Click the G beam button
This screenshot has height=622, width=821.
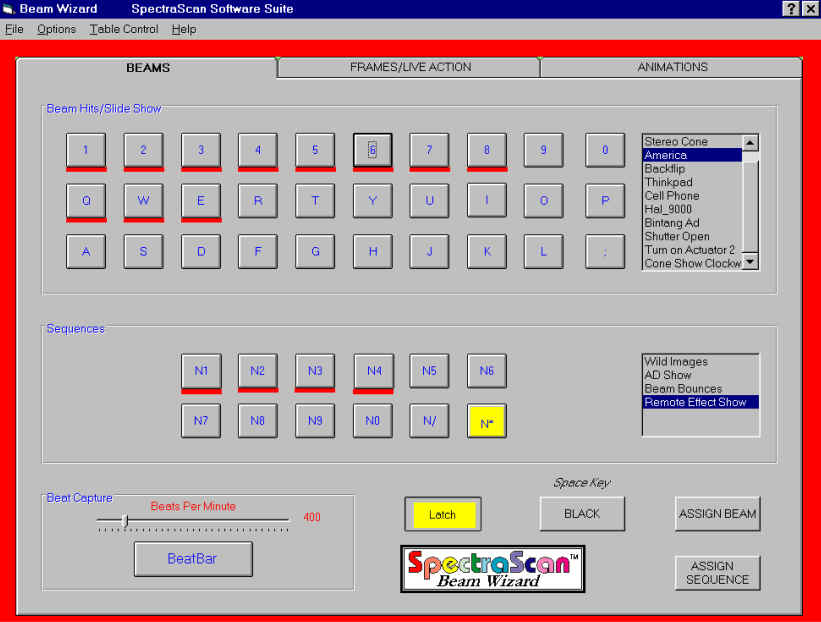315,252
